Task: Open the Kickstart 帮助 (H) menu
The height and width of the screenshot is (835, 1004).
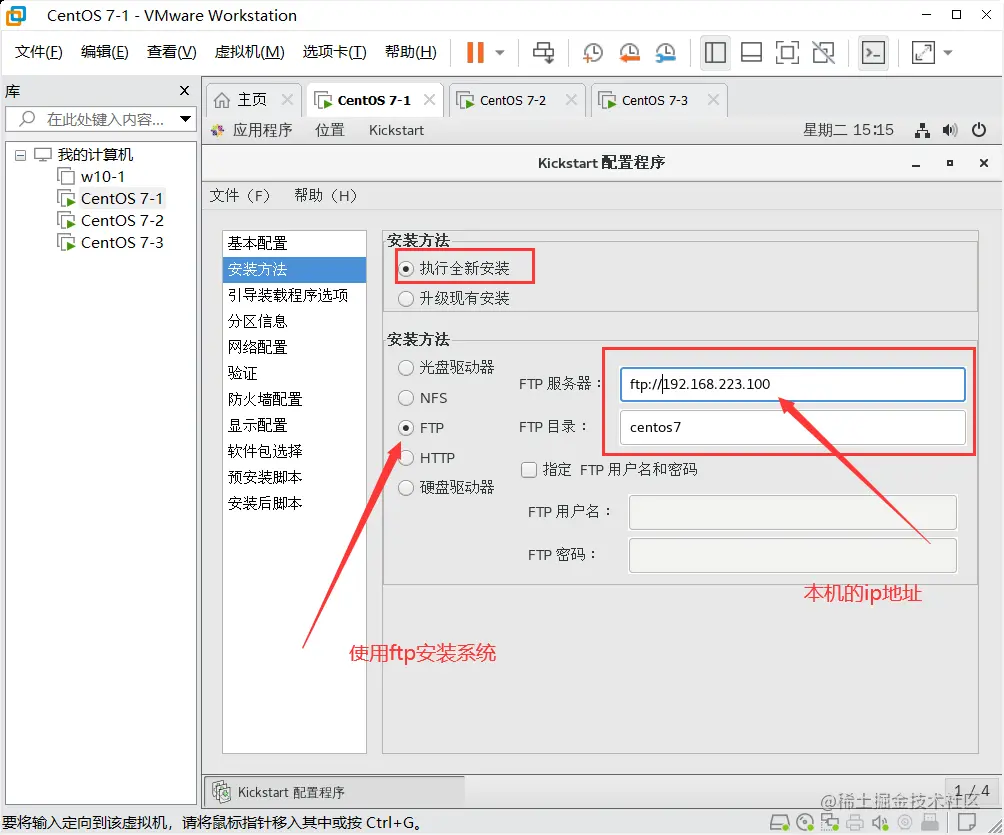Action: pos(325,195)
